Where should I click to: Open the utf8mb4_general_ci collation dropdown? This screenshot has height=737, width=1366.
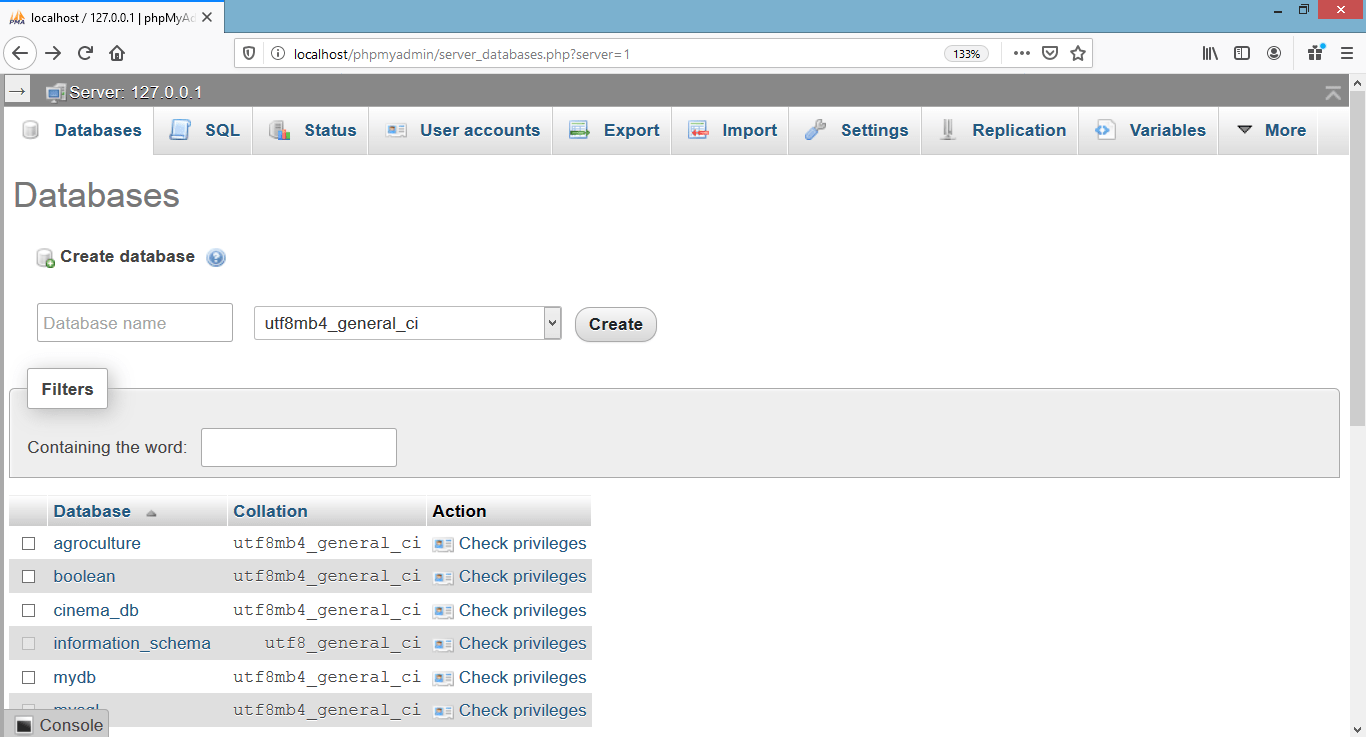point(407,323)
